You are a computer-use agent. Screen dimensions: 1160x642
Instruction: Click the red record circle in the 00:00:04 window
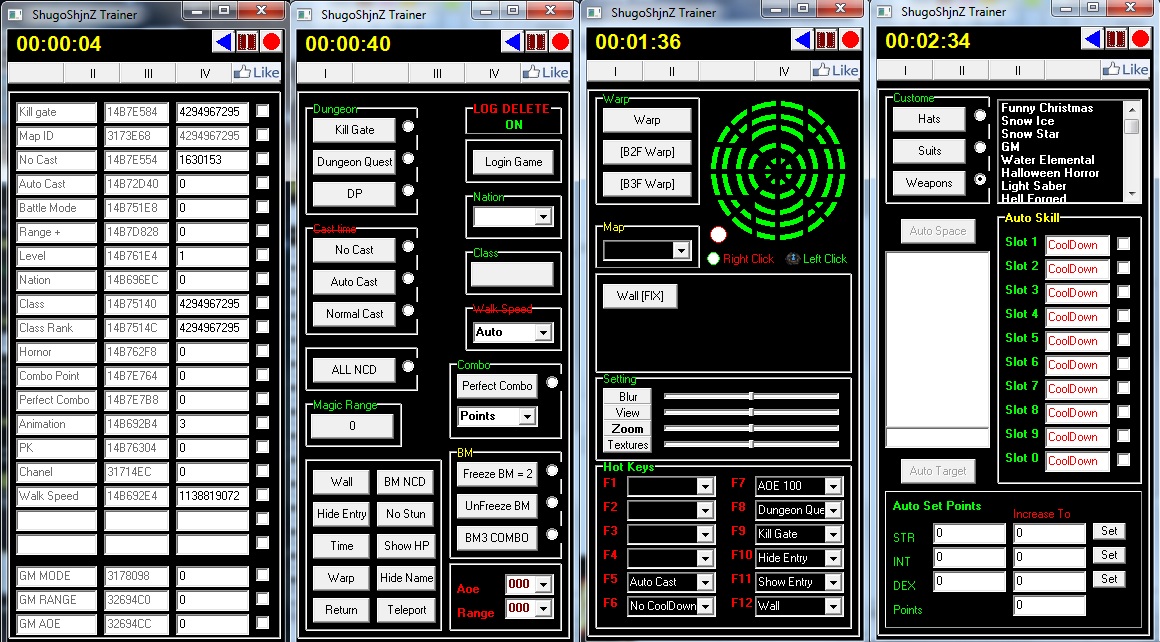[x=272, y=41]
